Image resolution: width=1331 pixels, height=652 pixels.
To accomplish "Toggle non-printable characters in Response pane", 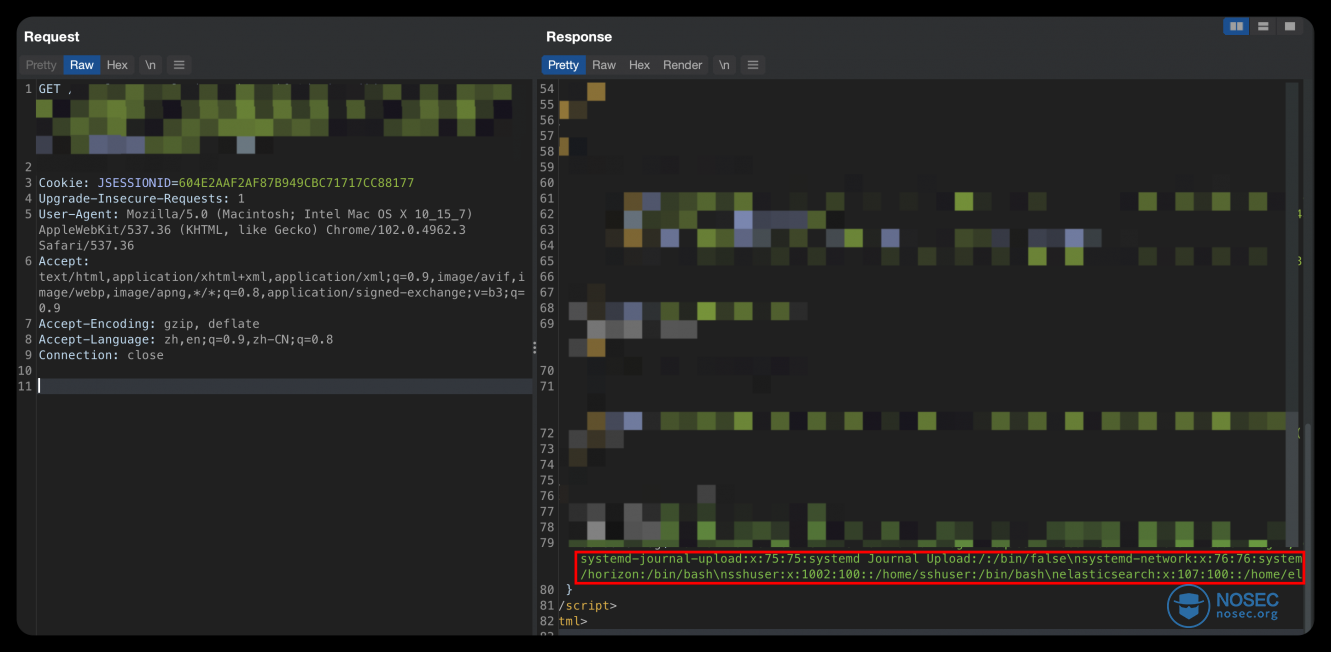I will 724,65.
